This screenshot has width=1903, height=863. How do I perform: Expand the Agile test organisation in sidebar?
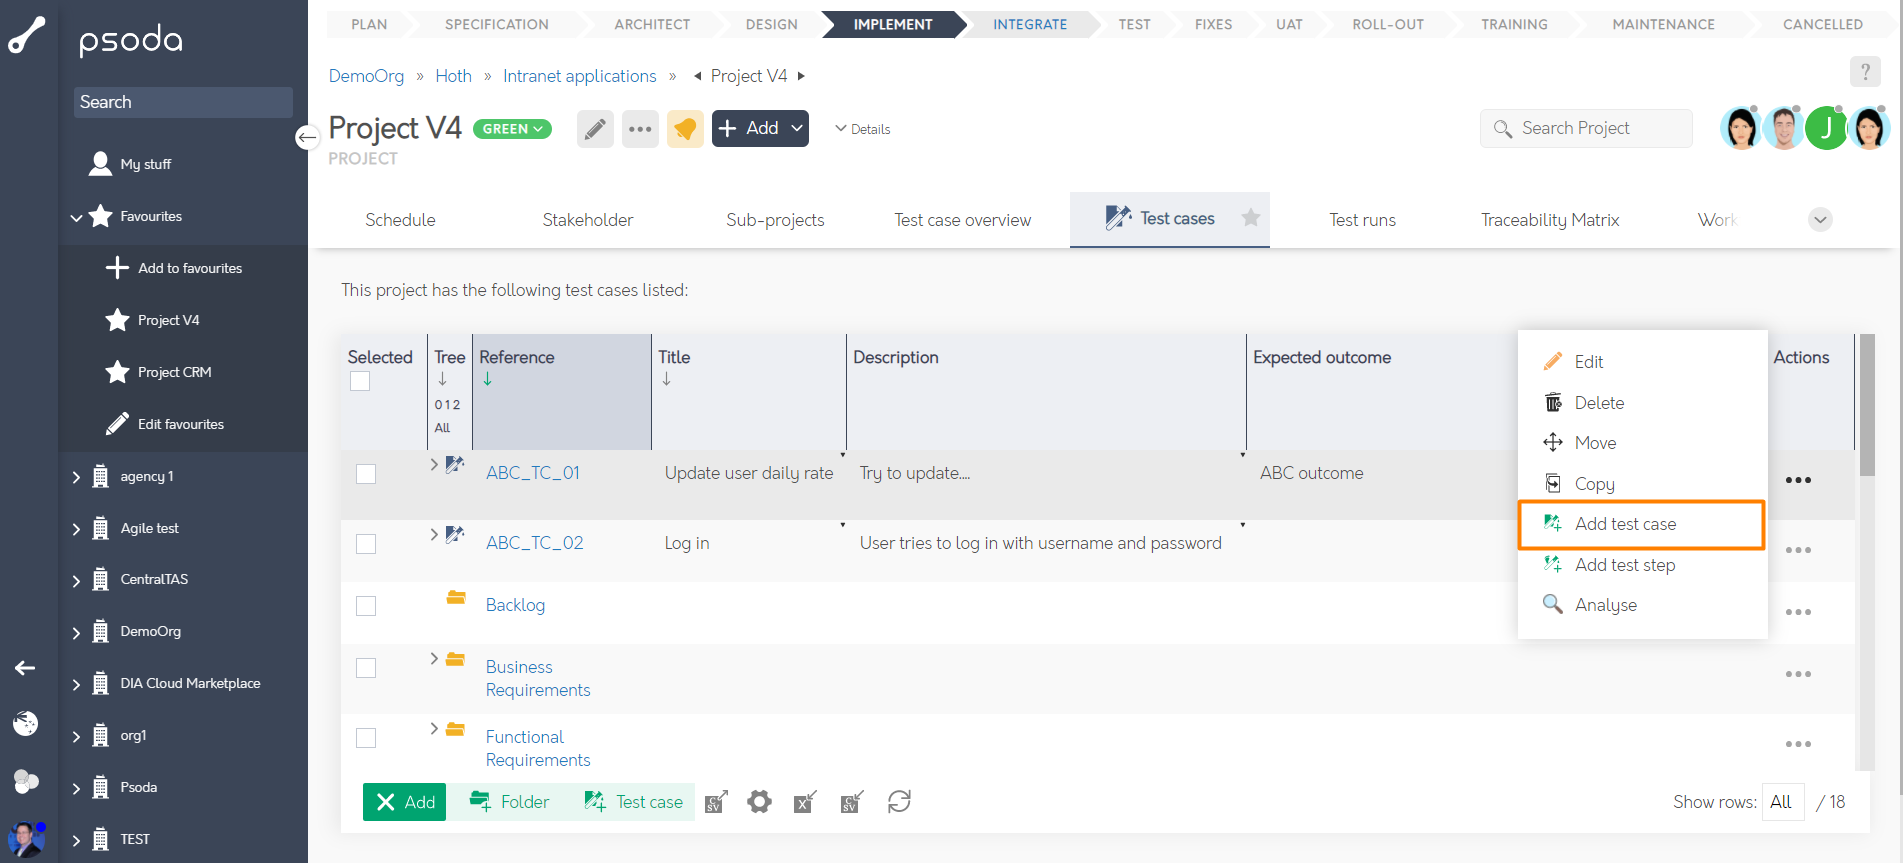click(x=76, y=529)
